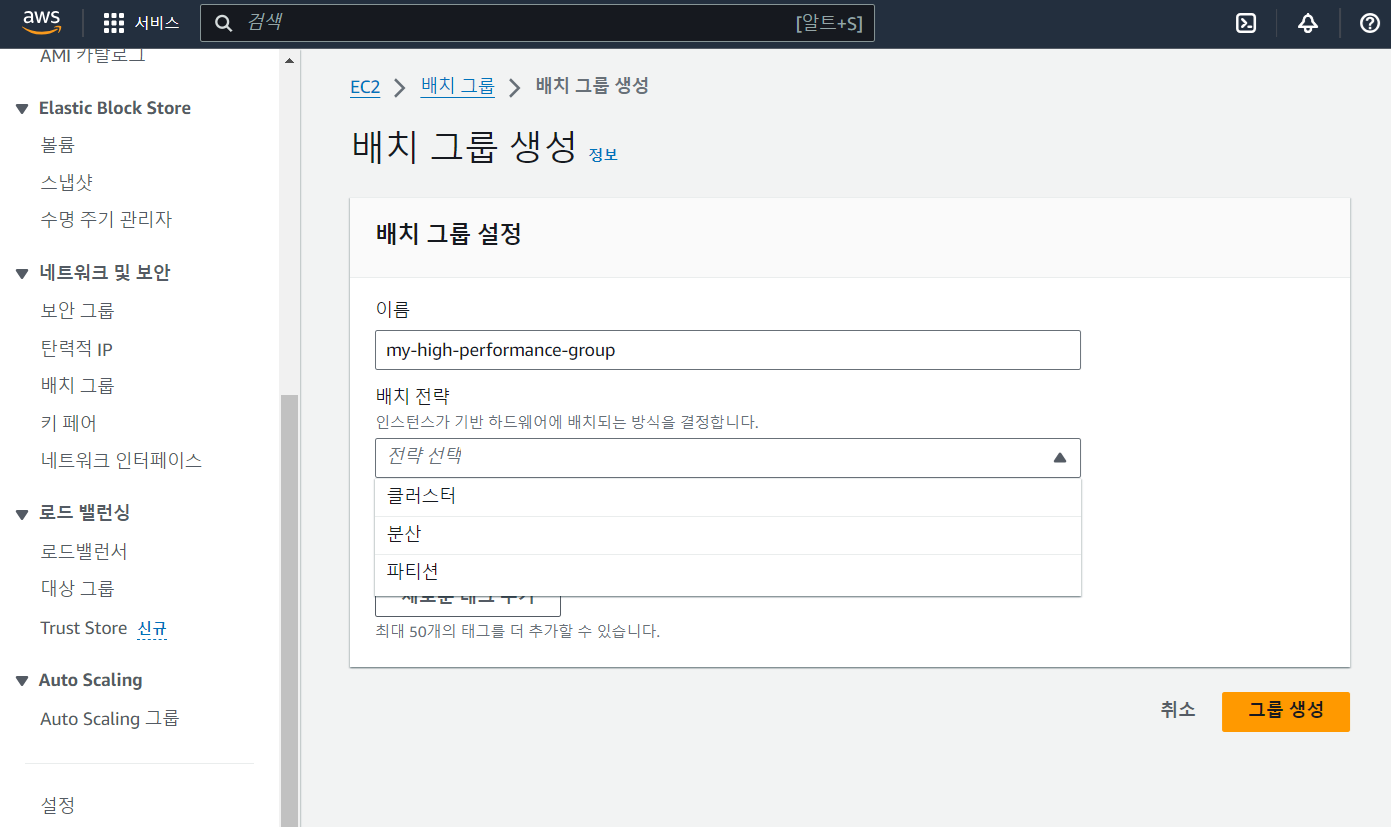Click the 신규 badge next to Trust Store

click(x=152, y=629)
